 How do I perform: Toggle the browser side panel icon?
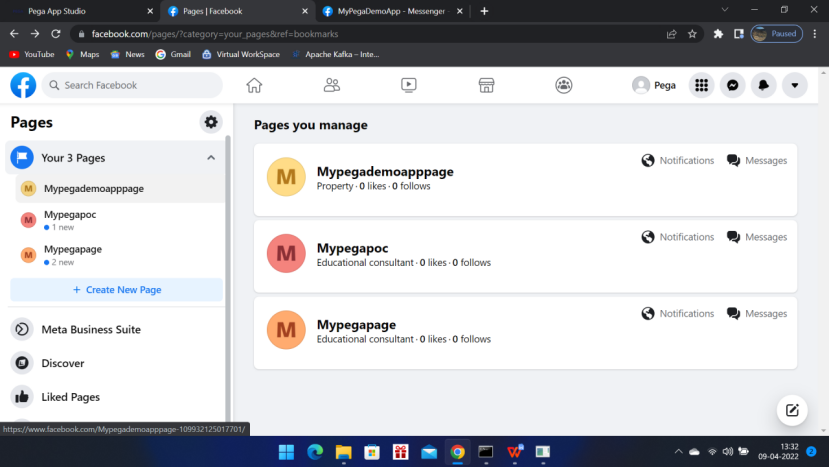pos(739,34)
